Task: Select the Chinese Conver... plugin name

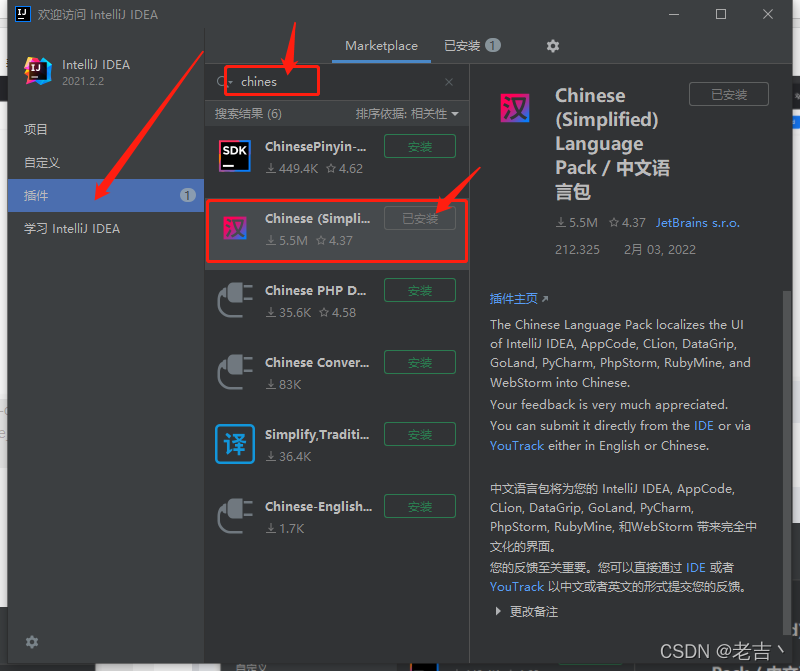Action: (317, 363)
